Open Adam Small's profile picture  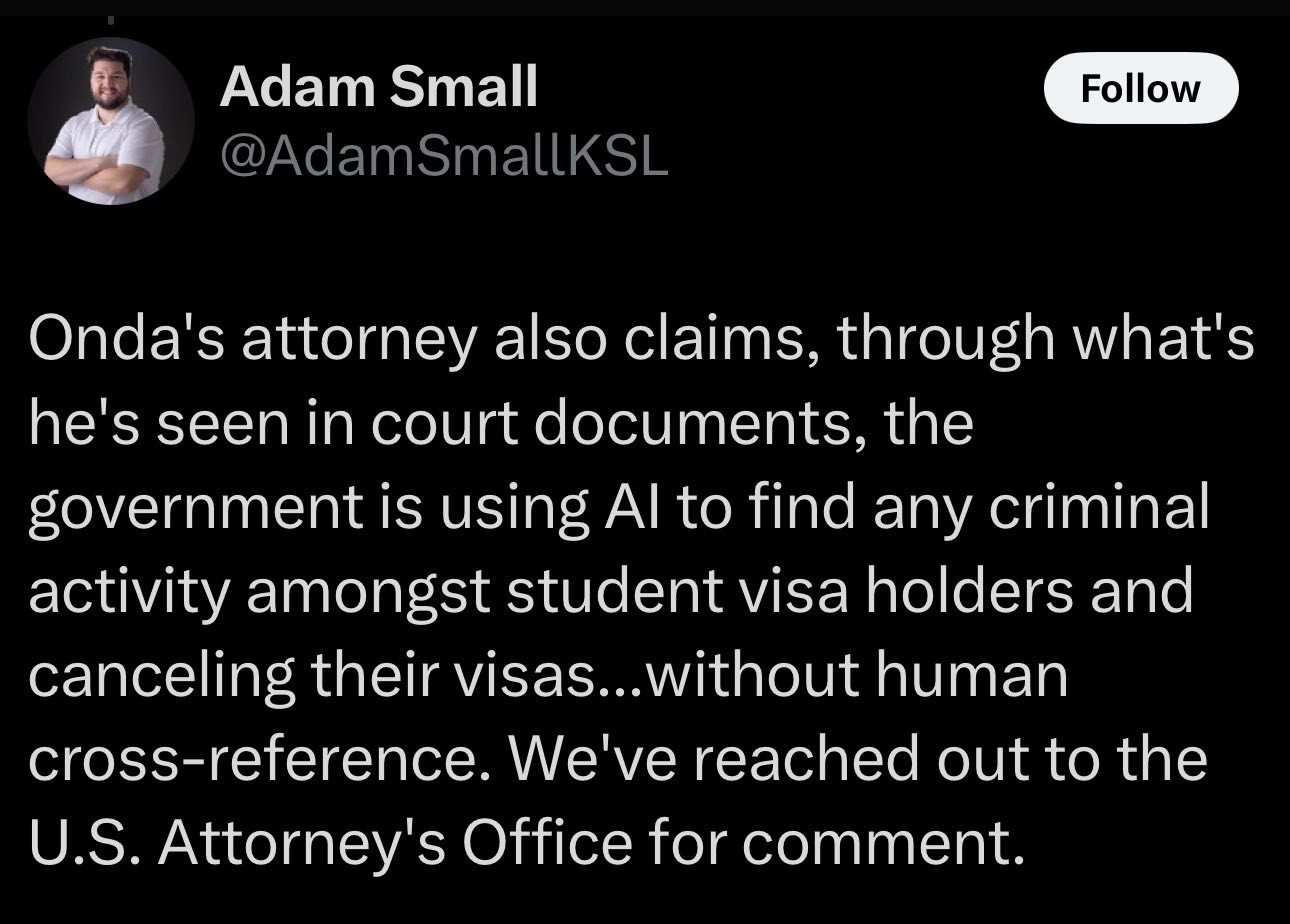pos(110,121)
